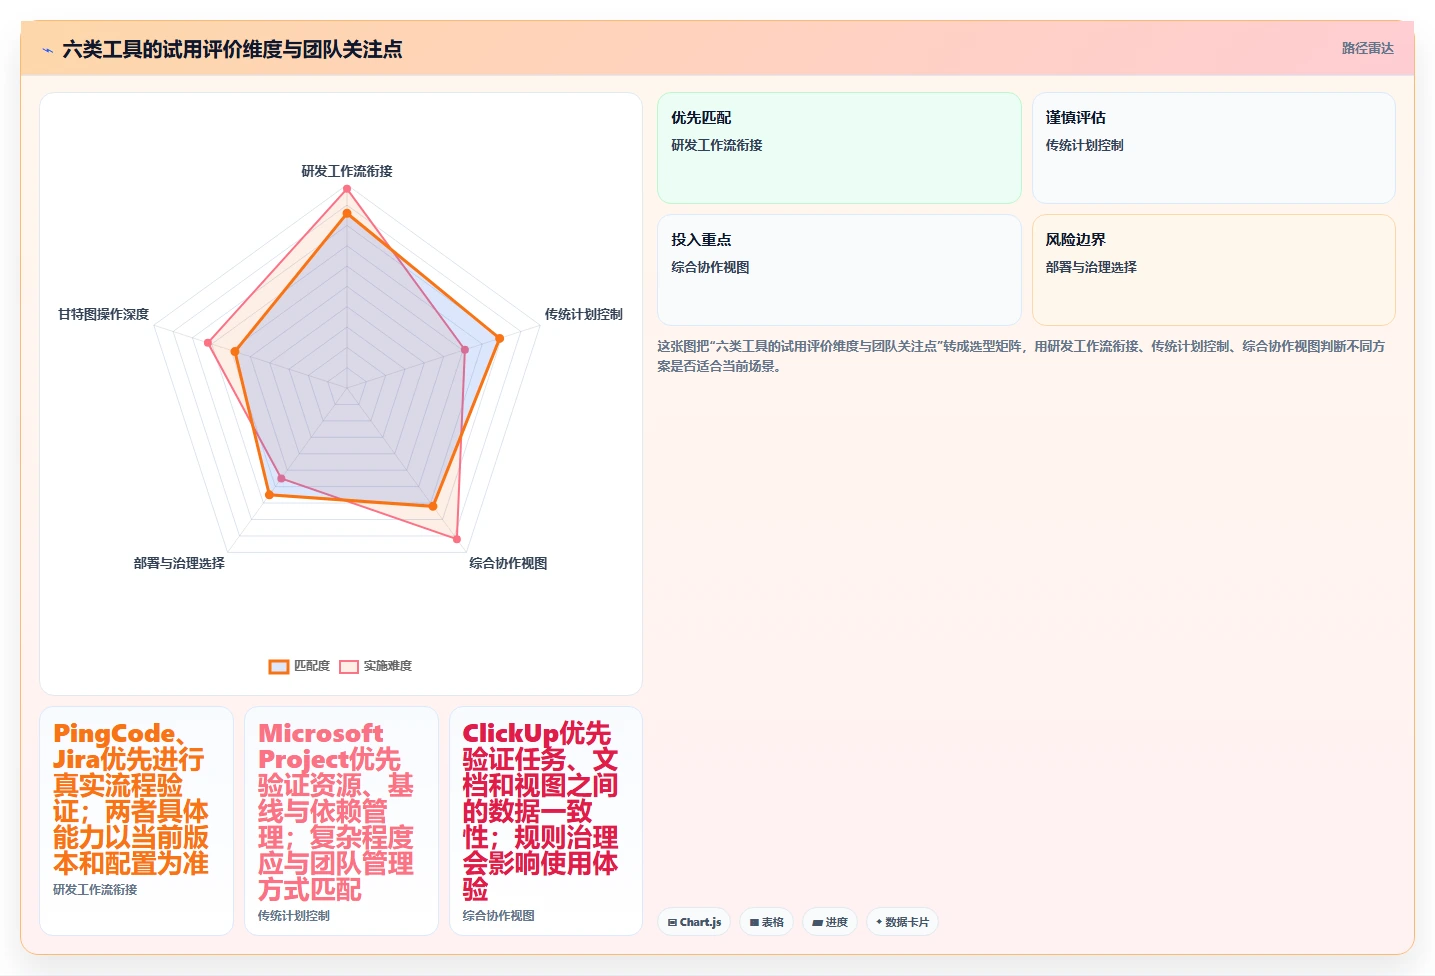
Task: Open the ClickUp recommendation card
Action: 546,821
